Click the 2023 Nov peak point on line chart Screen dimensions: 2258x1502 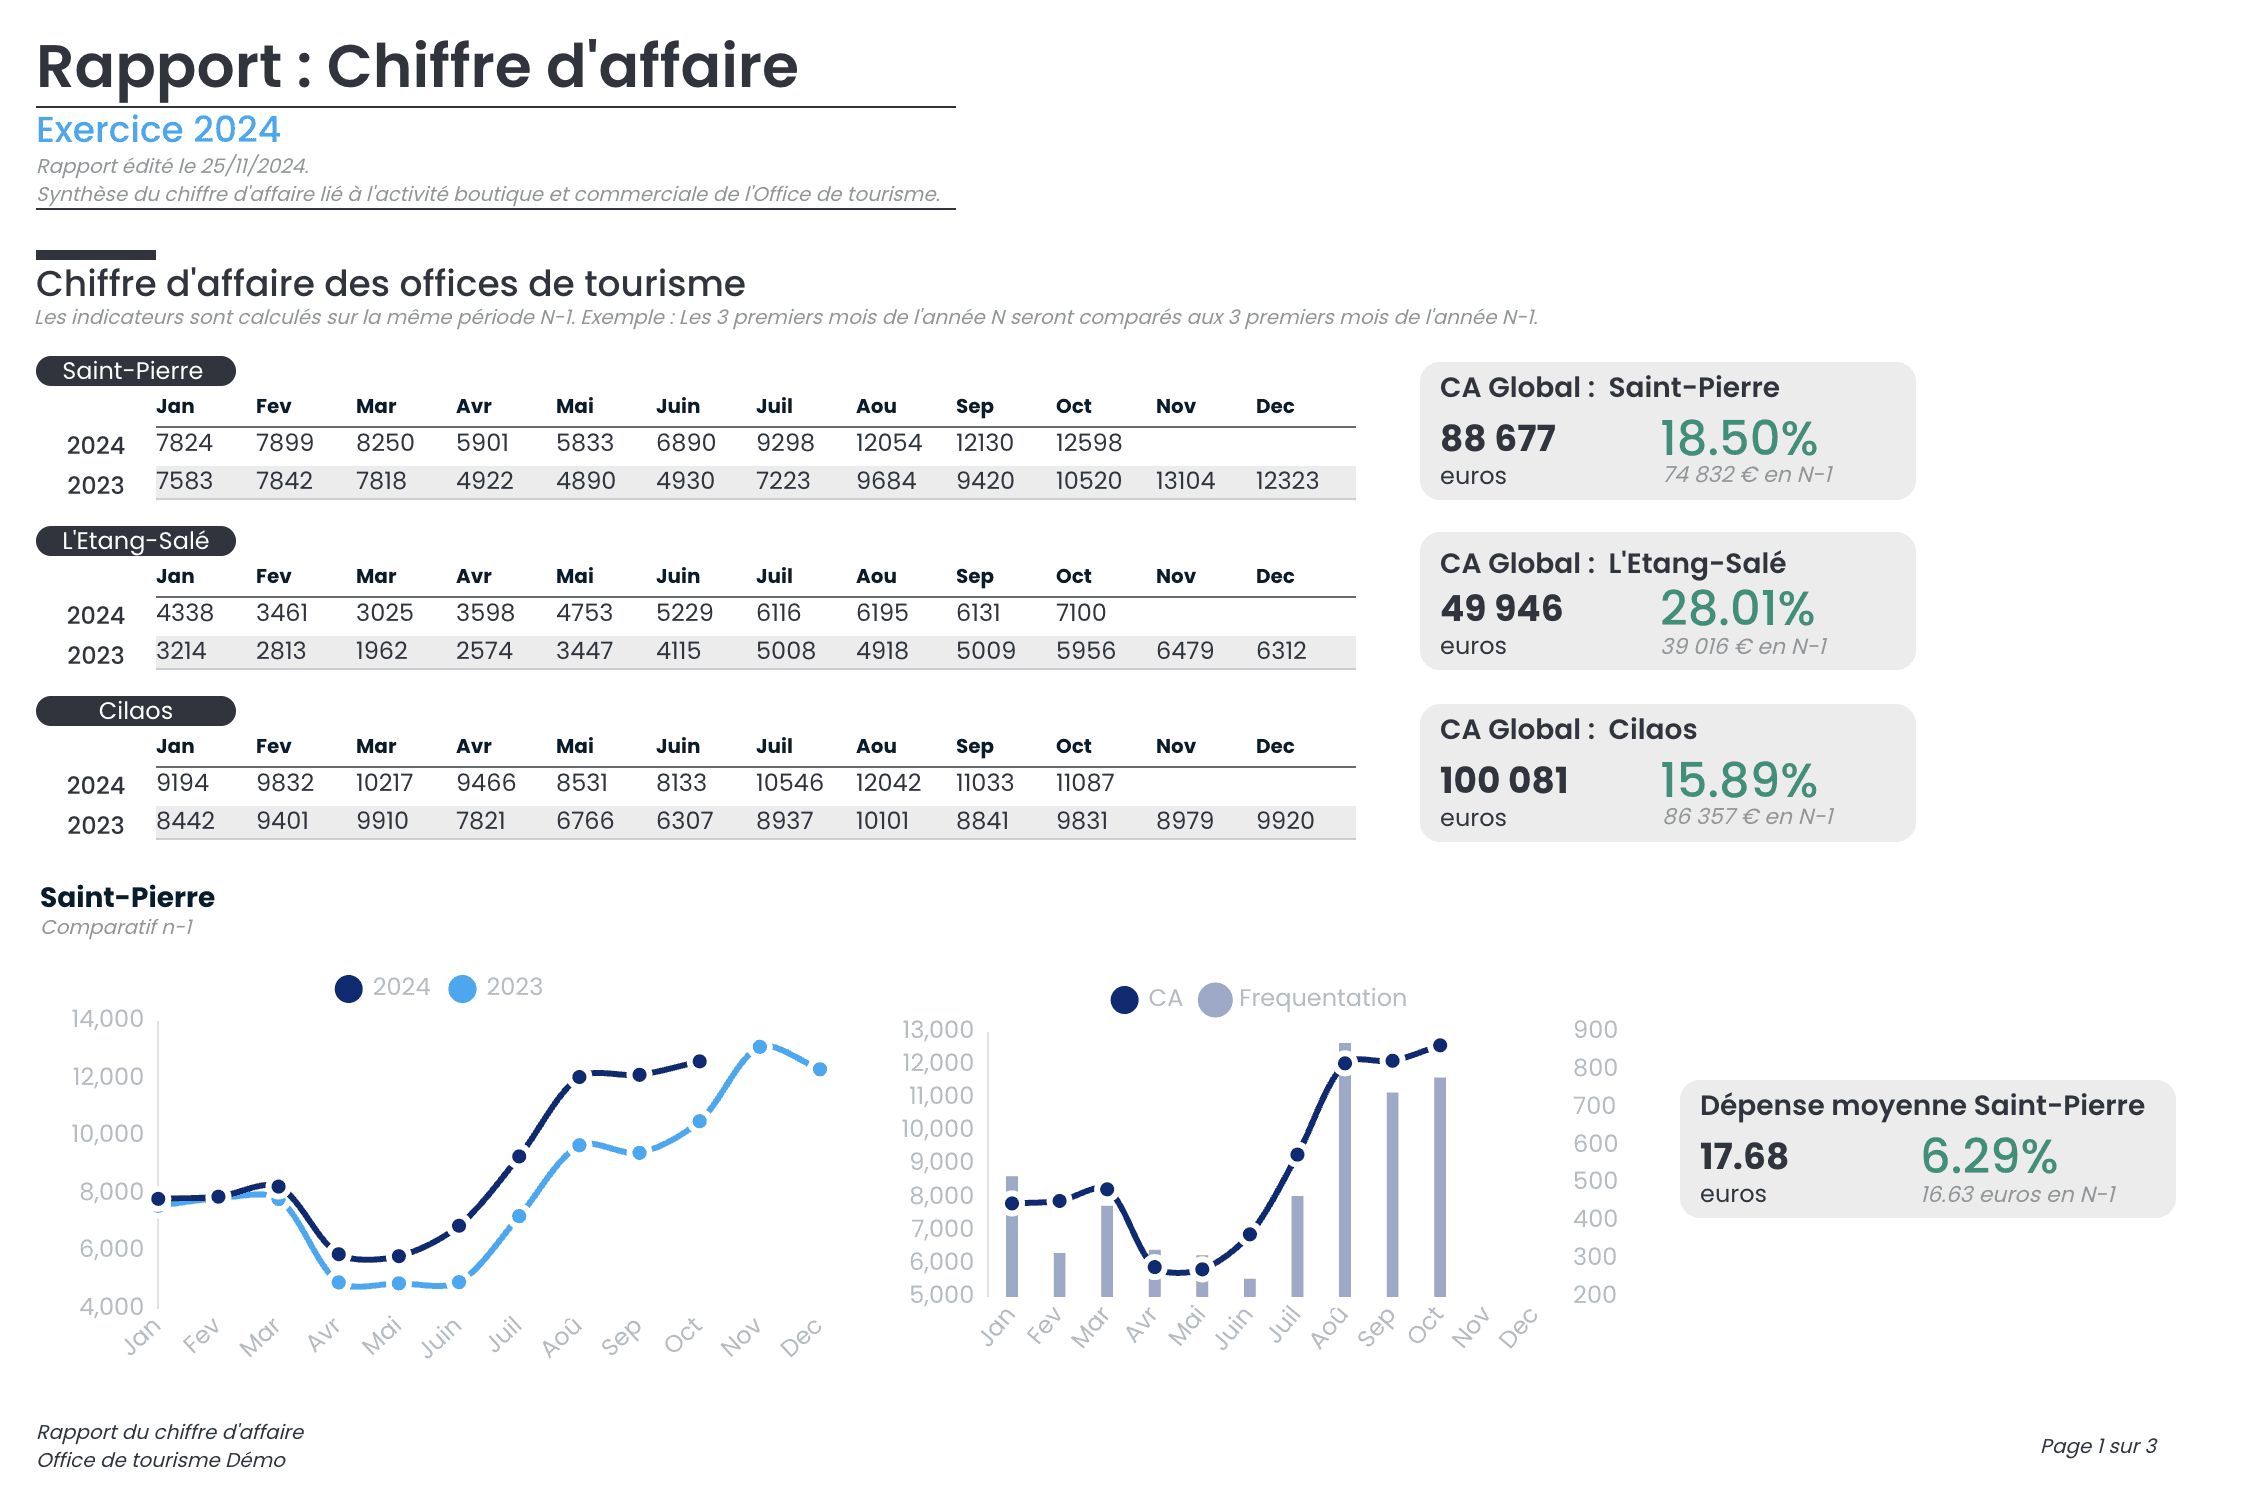760,1047
